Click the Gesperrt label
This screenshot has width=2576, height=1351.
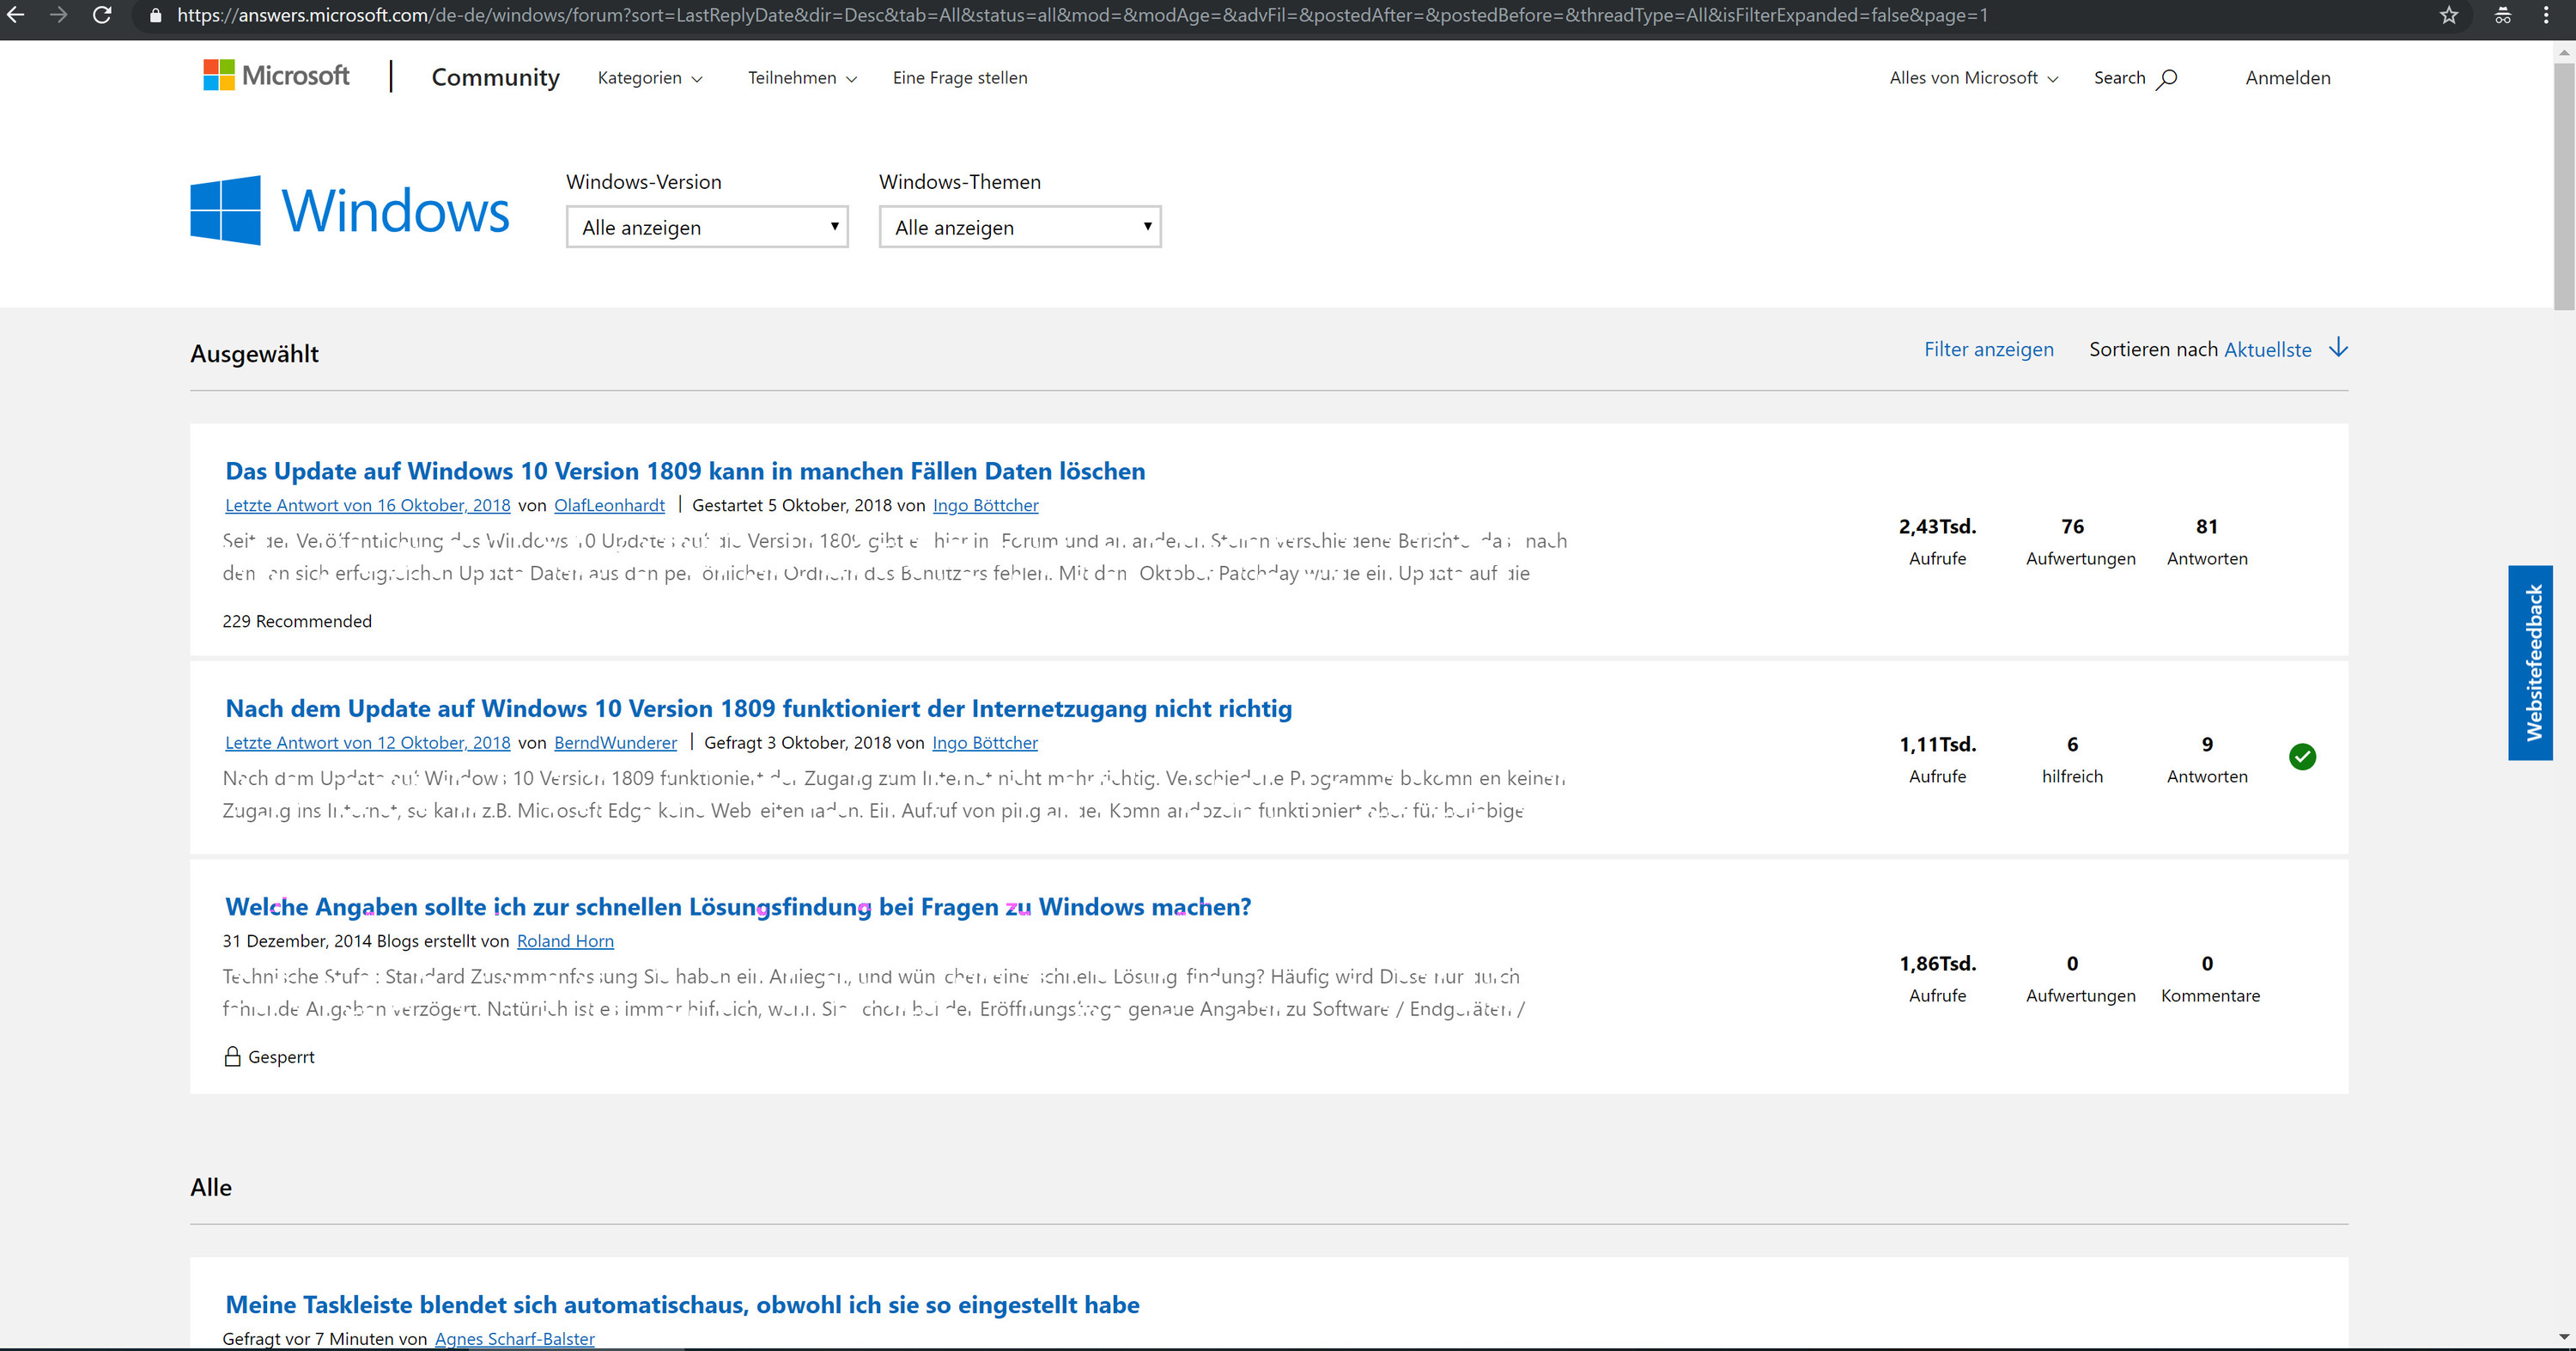coord(281,1057)
